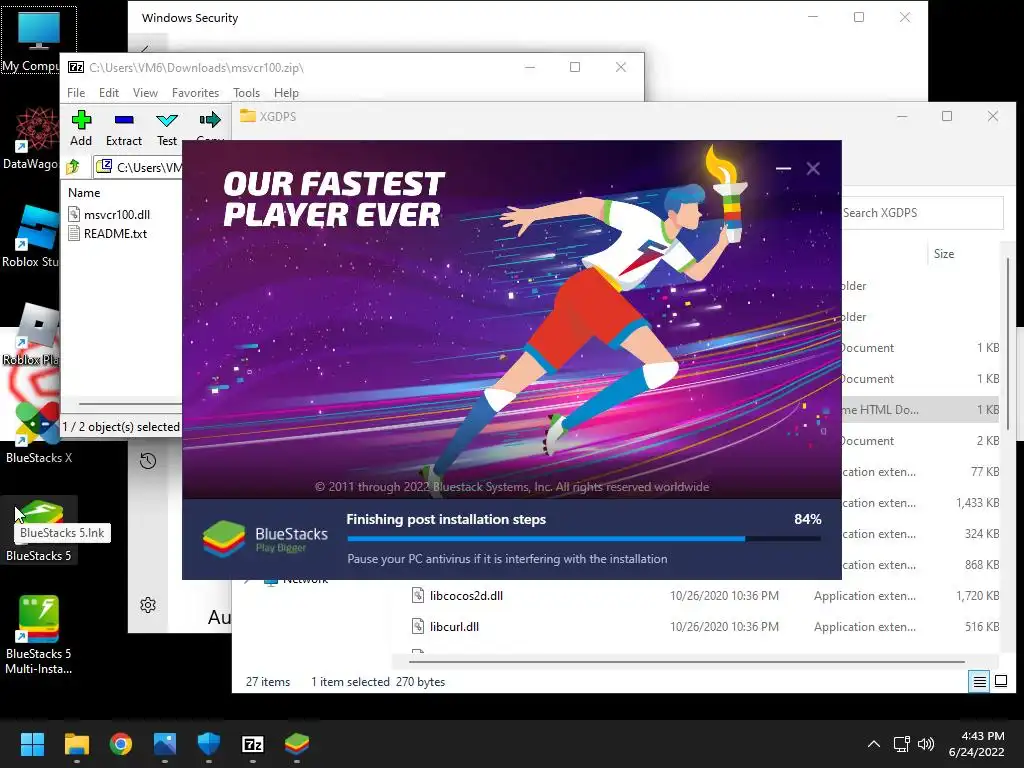Click the BlueStacks installation progress bar
This screenshot has width=1024, height=768.
(x=584, y=539)
